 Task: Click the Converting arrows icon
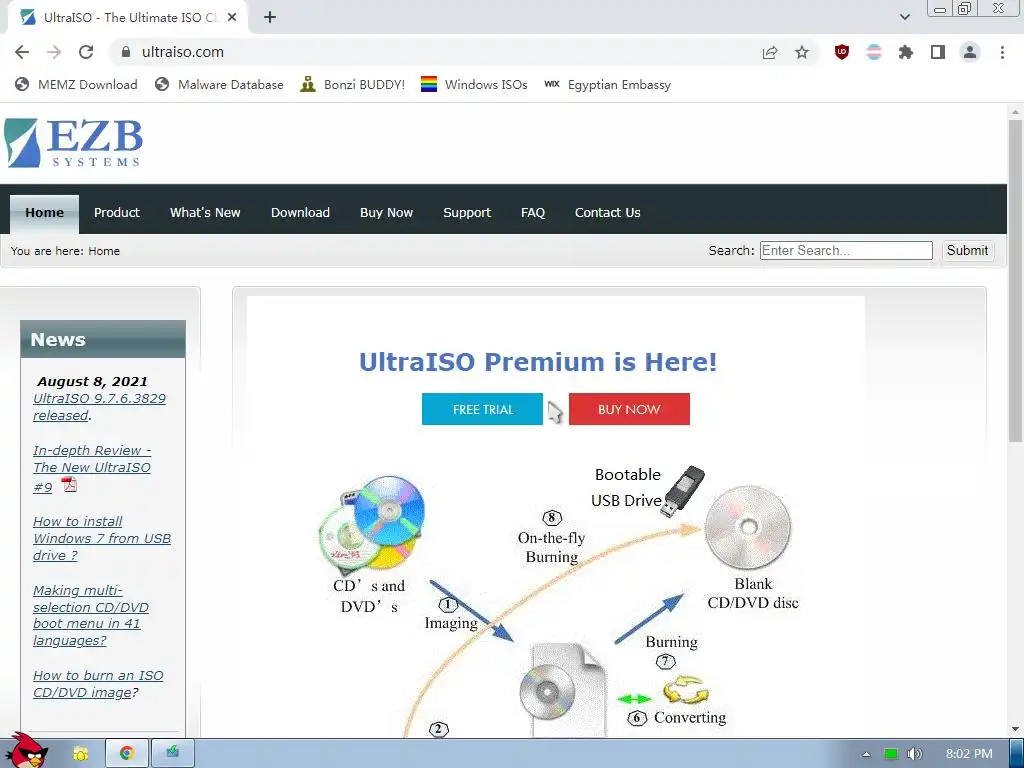(x=686, y=690)
